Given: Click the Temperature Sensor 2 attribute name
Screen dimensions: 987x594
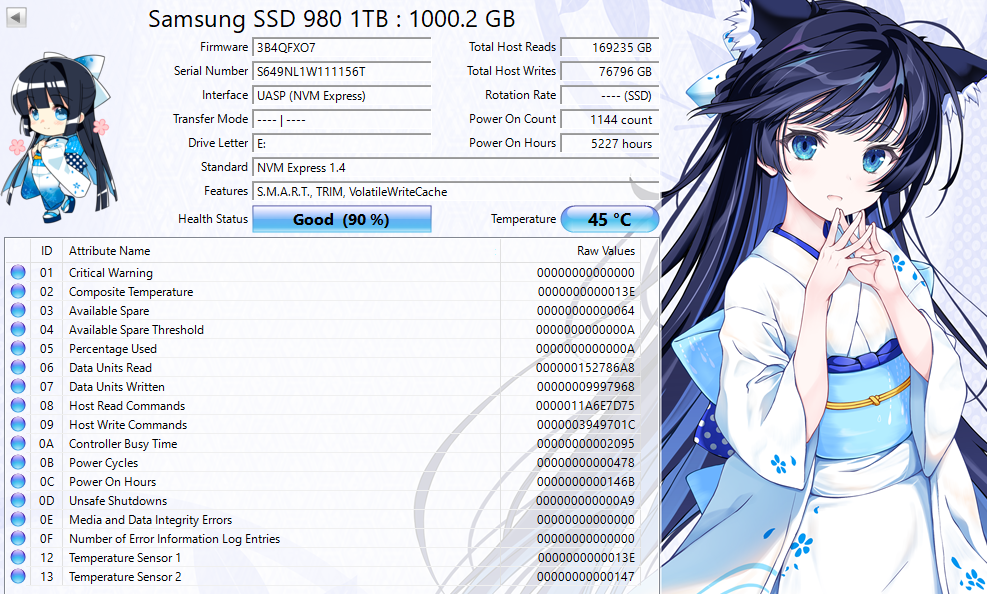Looking at the screenshot, I should click(125, 576).
